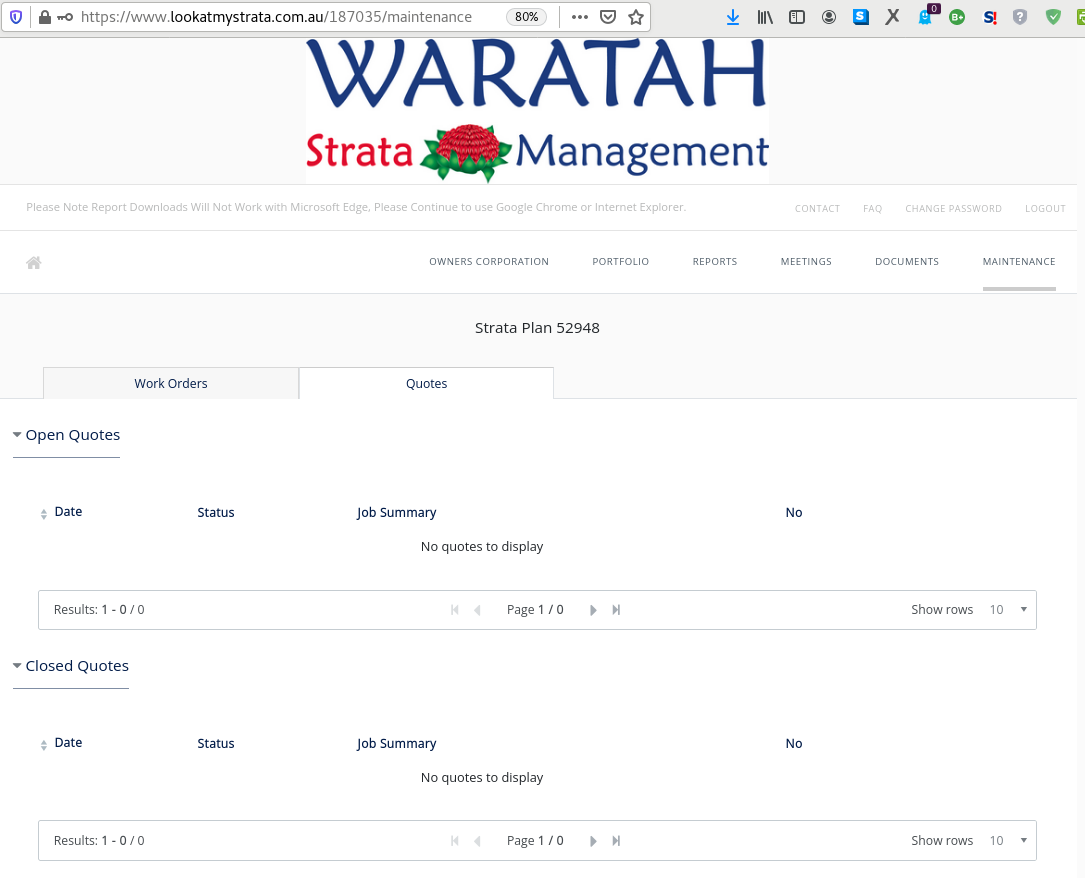Go to next page of Closed Quotes
The height and width of the screenshot is (878, 1085).
593,841
